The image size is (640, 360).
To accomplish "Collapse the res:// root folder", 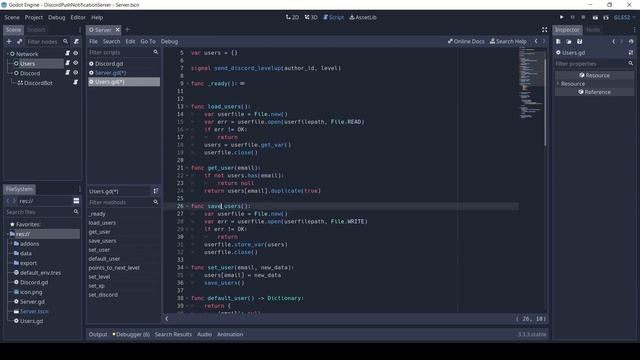I will pos(7,234).
